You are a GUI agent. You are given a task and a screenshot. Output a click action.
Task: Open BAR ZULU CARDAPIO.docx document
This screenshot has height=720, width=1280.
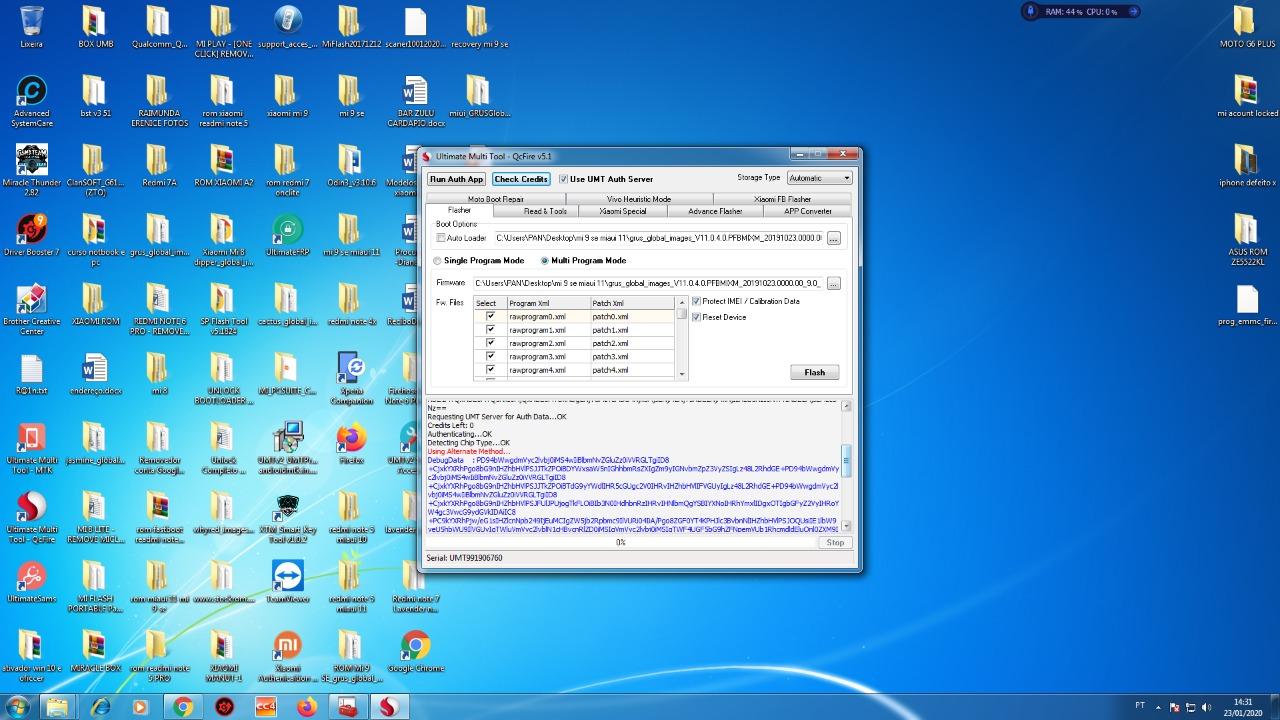[418, 102]
